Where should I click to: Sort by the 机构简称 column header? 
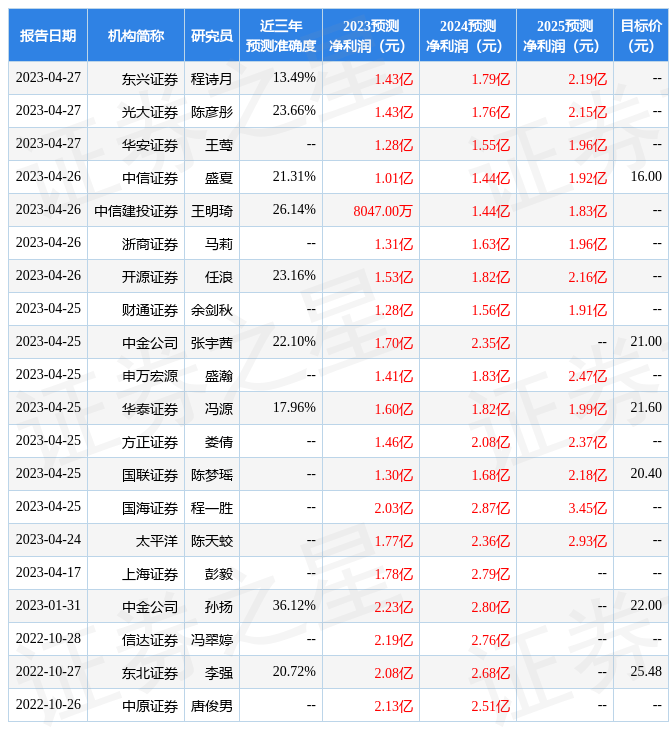[x=136, y=35]
